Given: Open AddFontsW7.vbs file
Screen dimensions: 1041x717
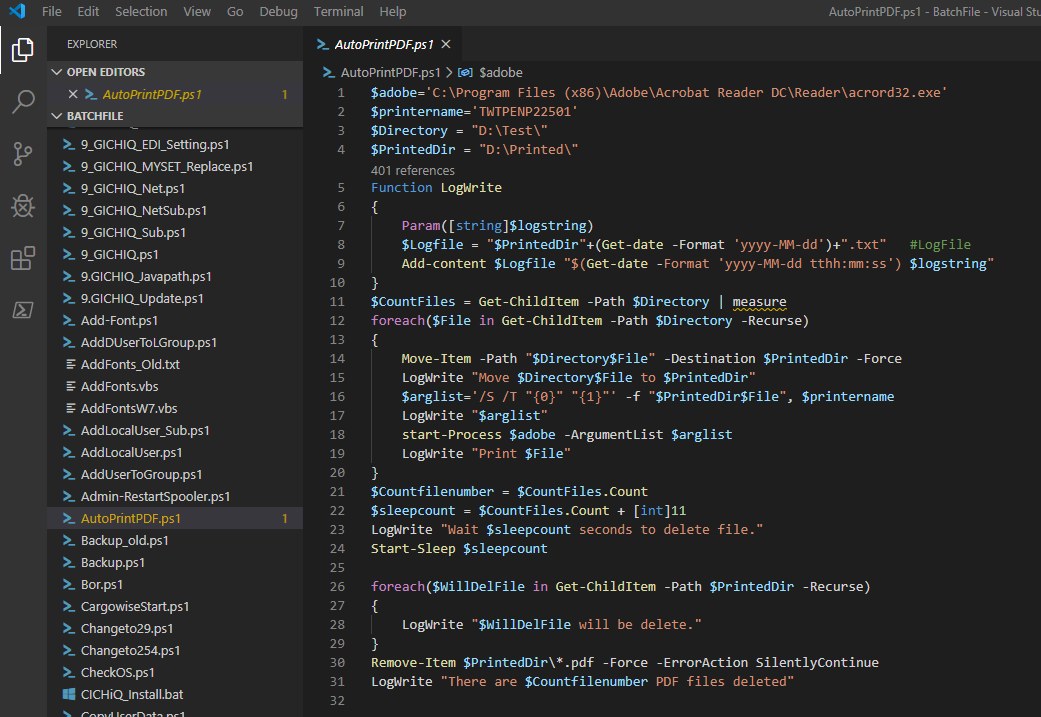Looking at the screenshot, I should [x=175, y=408].
